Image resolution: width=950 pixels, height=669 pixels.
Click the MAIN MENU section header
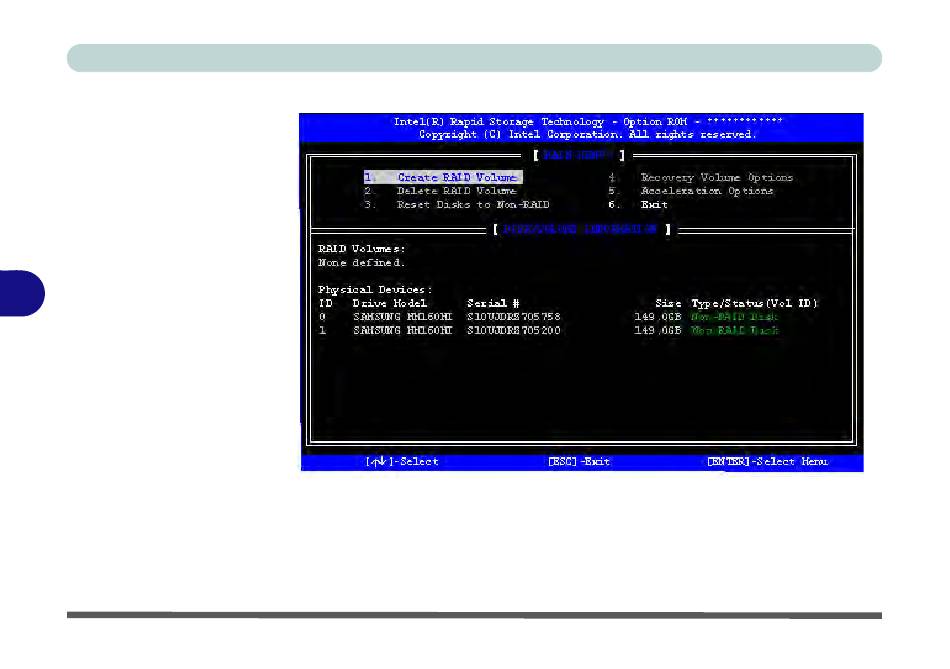(578, 156)
